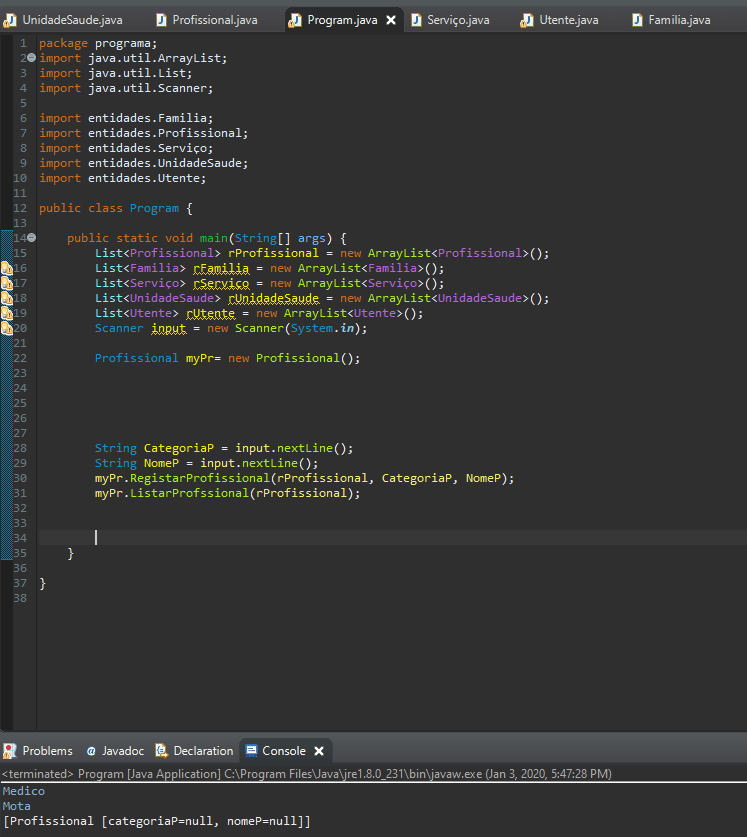The height and width of the screenshot is (837, 747).
Task: Open the Profissional.java editor tab
Action: [207, 20]
